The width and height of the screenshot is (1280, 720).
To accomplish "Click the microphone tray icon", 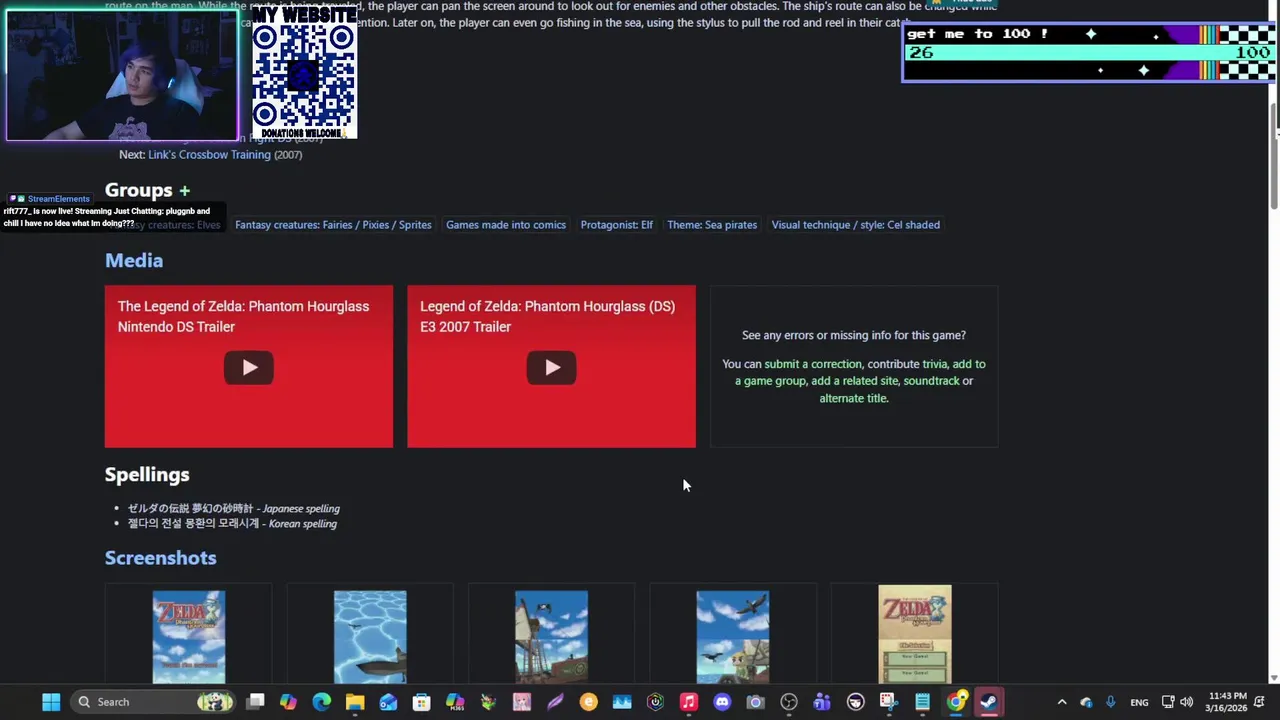I will [x=1110, y=702].
